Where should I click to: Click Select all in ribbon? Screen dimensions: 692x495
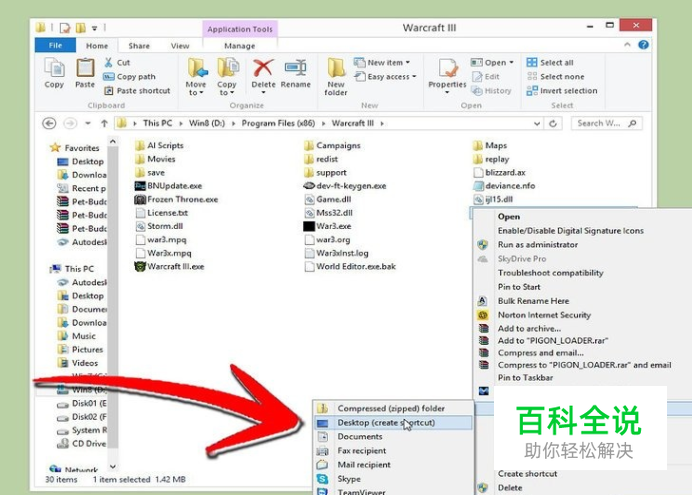550,63
